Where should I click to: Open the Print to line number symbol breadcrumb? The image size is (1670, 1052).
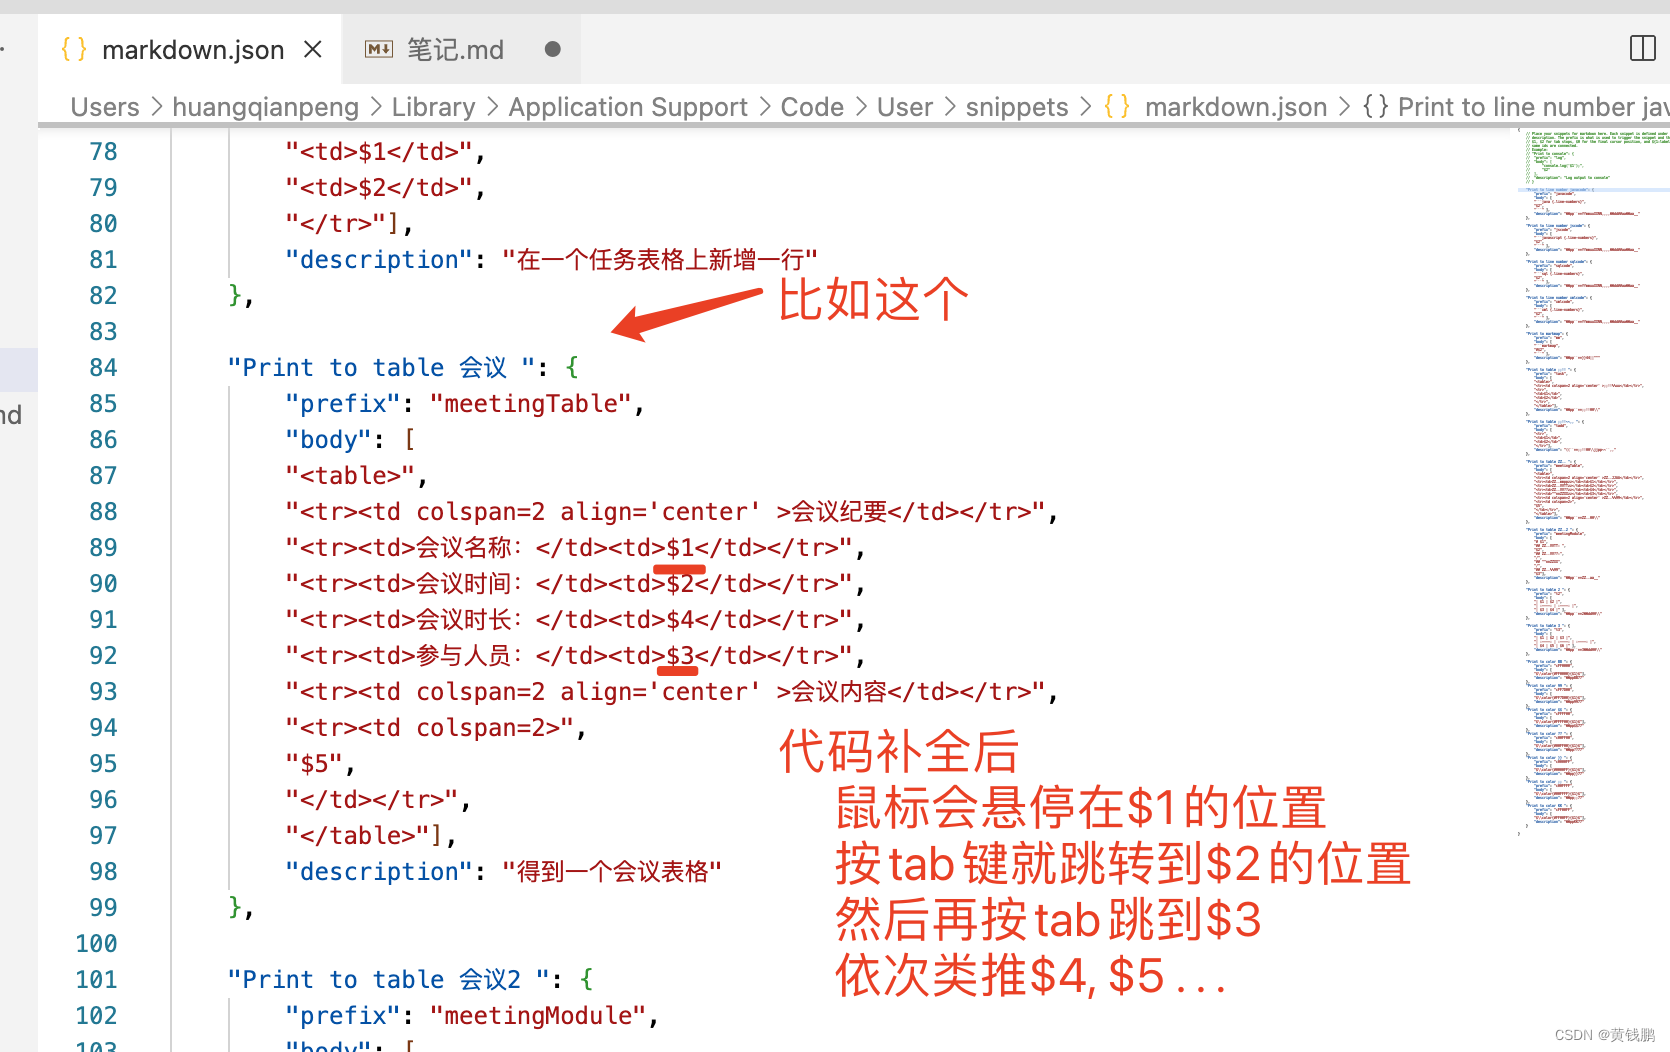click(1533, 107)
